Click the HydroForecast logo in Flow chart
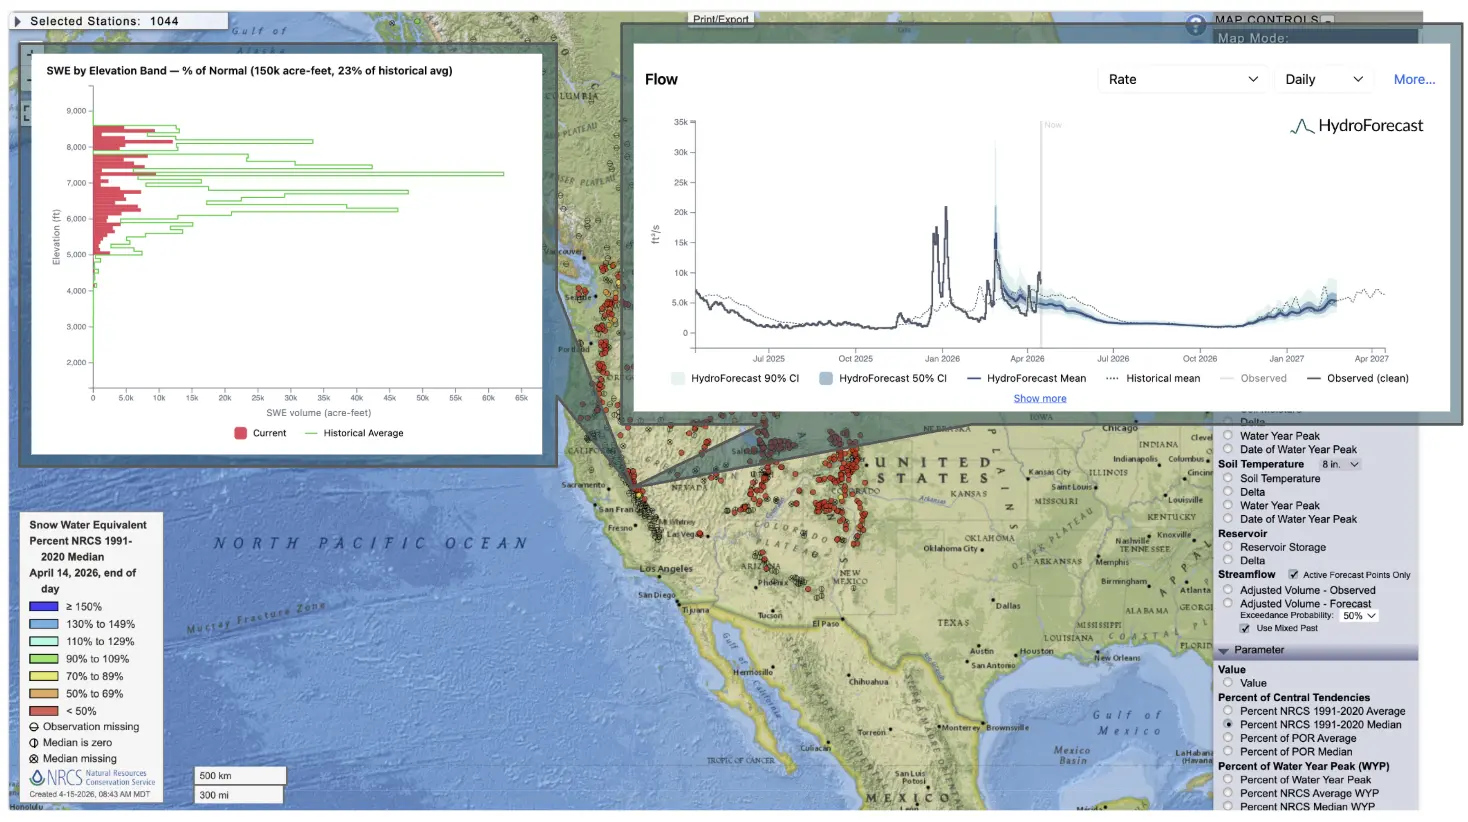The width and height of the screenshot is (1468, 822). click(1356, 126)
